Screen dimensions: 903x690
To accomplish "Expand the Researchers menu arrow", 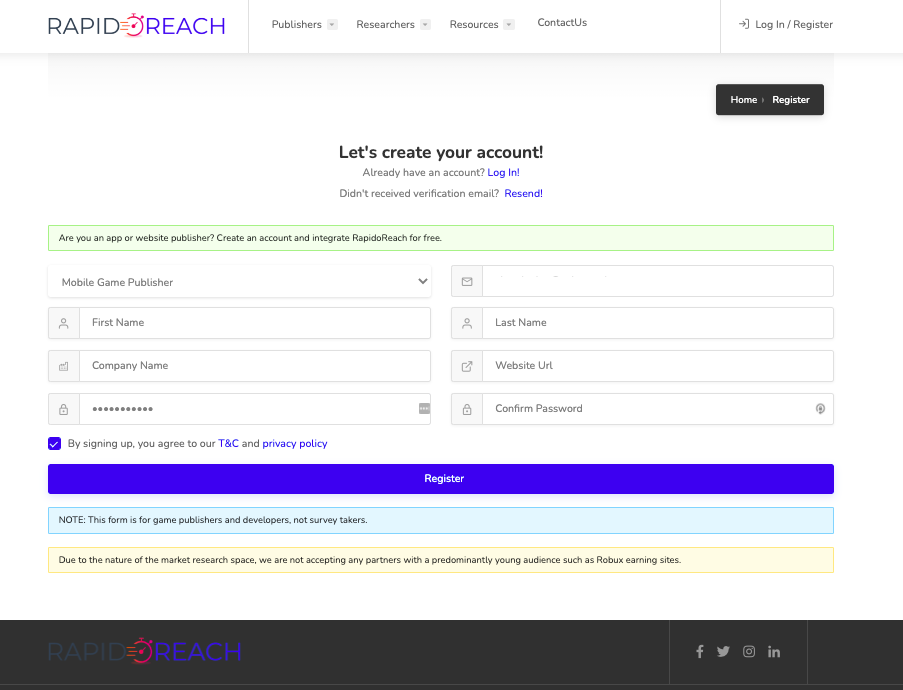I will (x=425, y=25).
